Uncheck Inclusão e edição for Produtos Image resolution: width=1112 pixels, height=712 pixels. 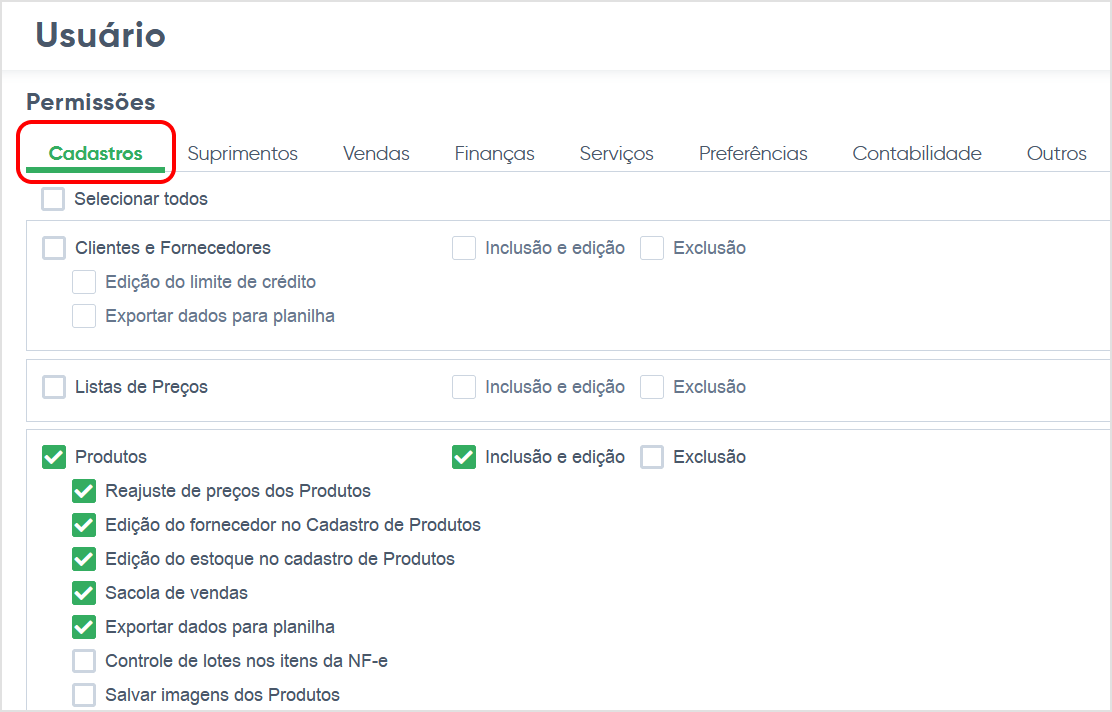(464, 457)
